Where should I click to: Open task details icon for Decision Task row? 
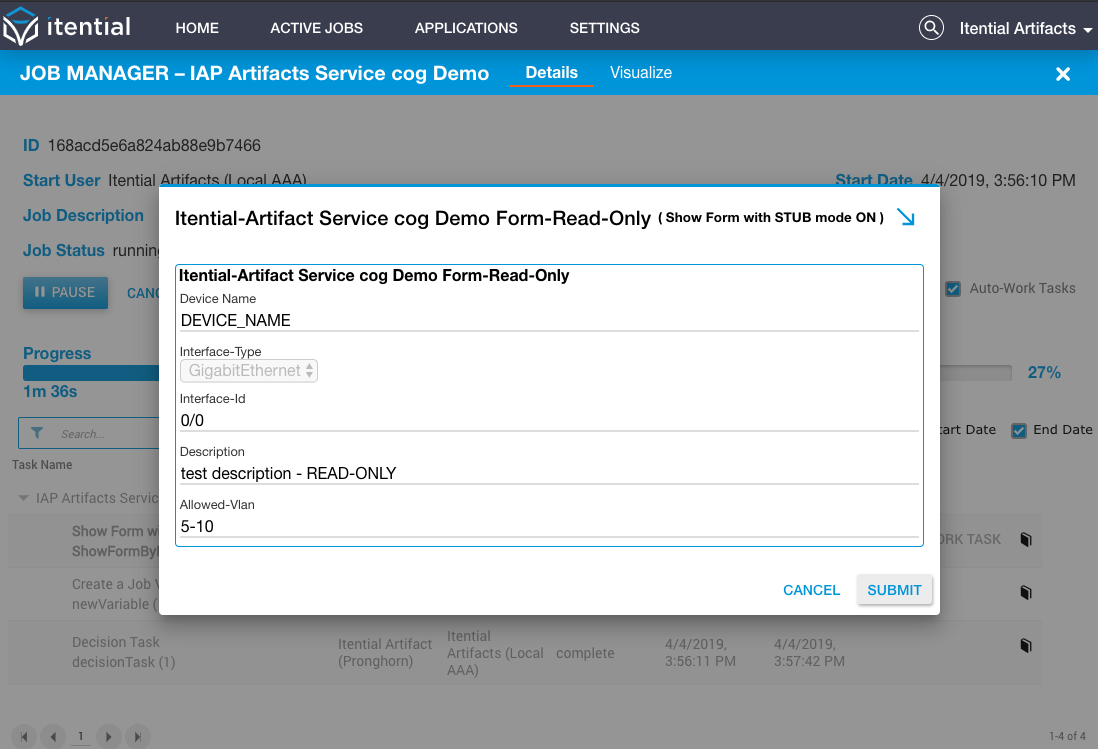click(x=1026, y=645)
